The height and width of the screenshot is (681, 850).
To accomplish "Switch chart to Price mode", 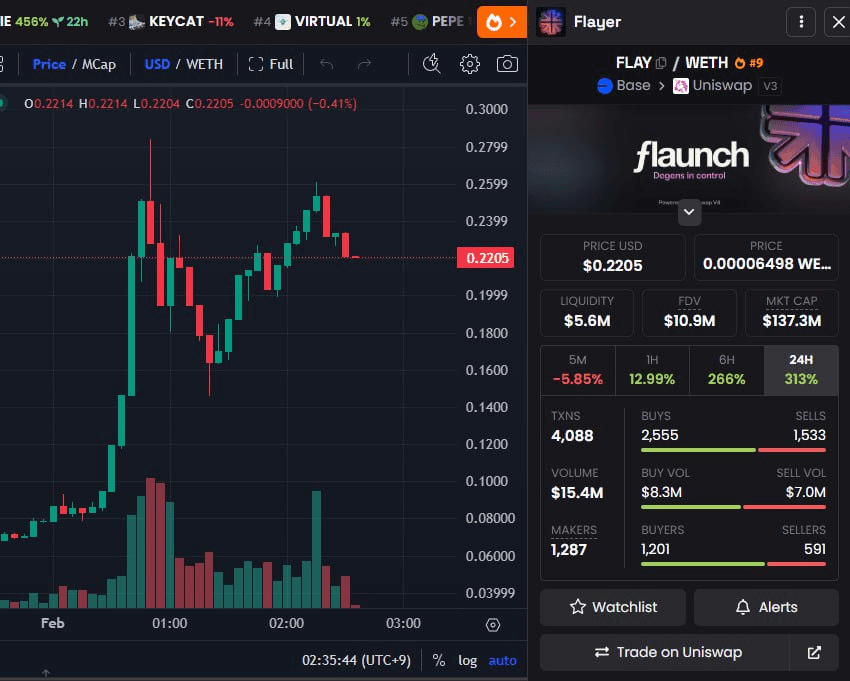I will click(49, 64).
